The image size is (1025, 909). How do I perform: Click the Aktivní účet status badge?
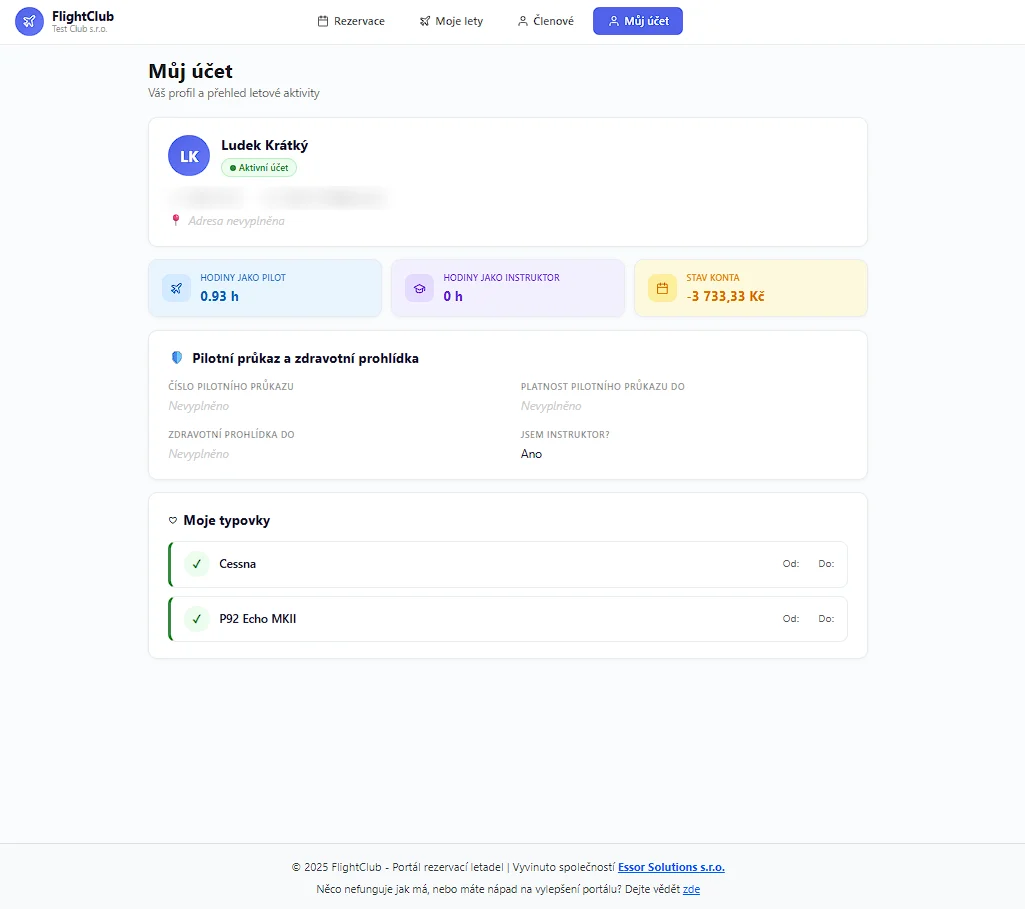(259, 168)
